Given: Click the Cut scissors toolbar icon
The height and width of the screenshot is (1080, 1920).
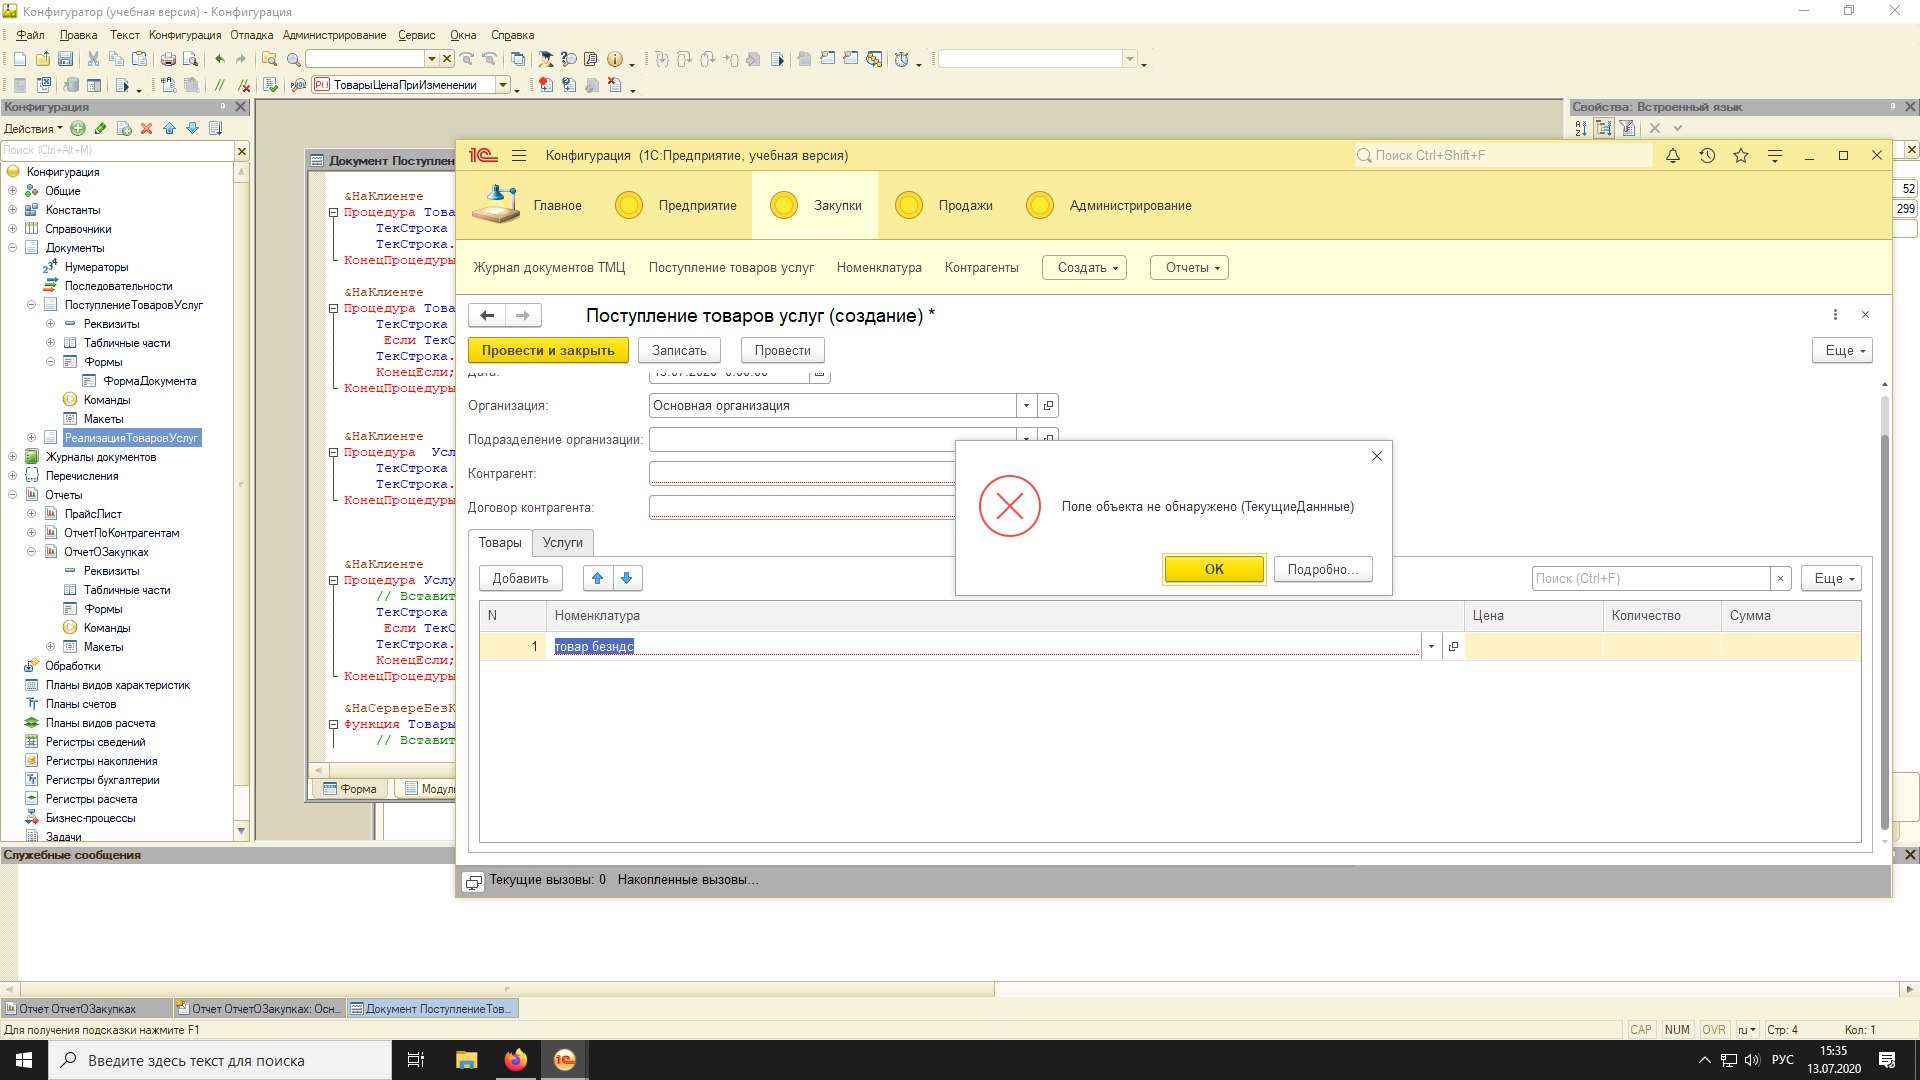Looking at the screenshot, I should tap(93, 59).
